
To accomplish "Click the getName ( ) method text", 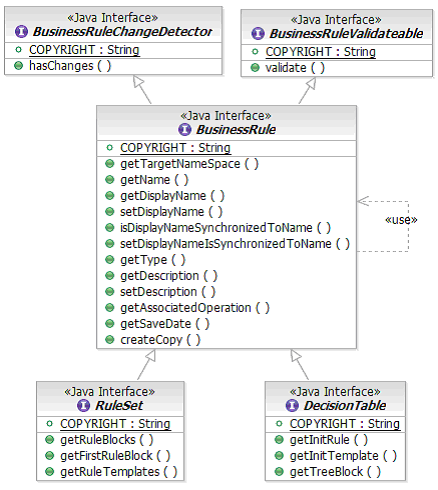I will point(154,180).
